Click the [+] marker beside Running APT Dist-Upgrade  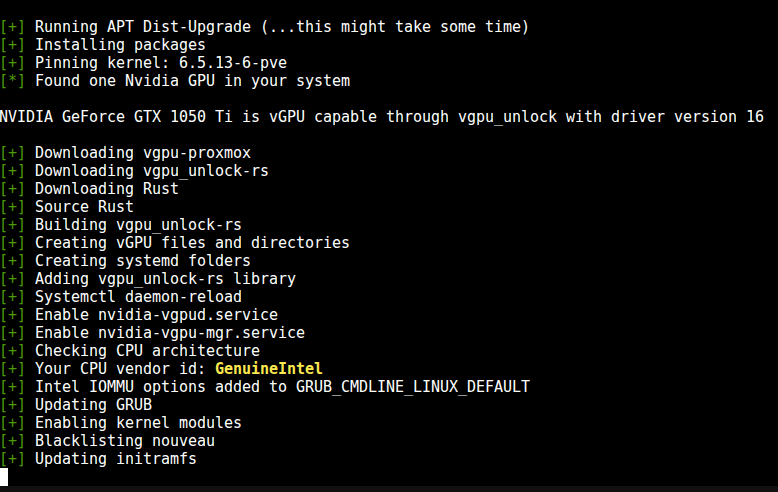(x=12, y=26)
